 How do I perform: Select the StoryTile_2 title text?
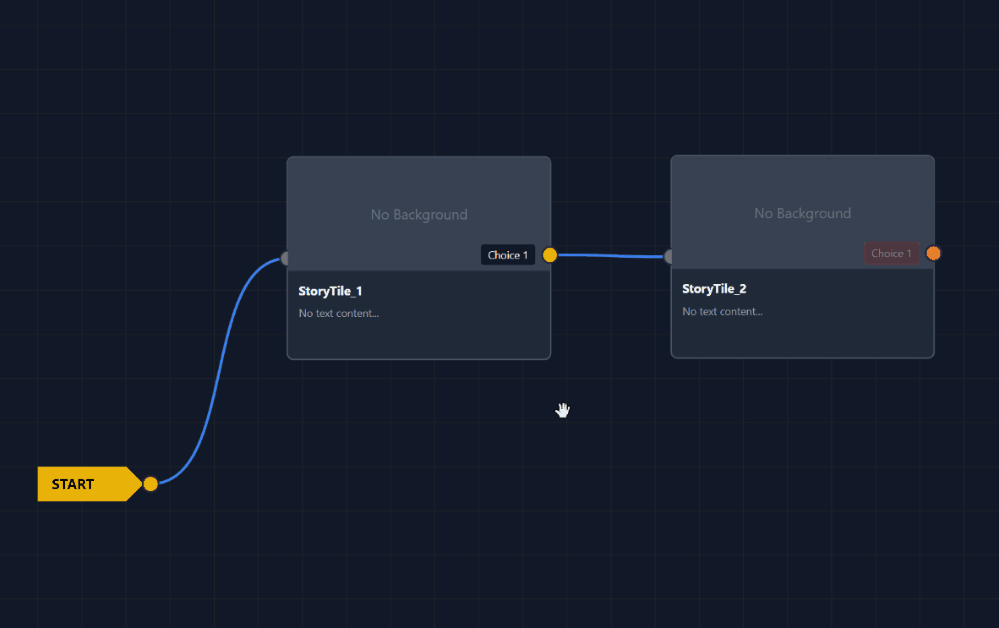coord(714,289)
